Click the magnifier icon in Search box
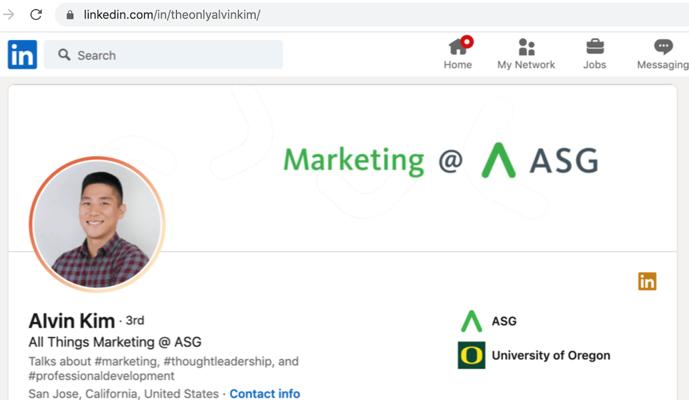689x400 pixels. tap(64, 55)
